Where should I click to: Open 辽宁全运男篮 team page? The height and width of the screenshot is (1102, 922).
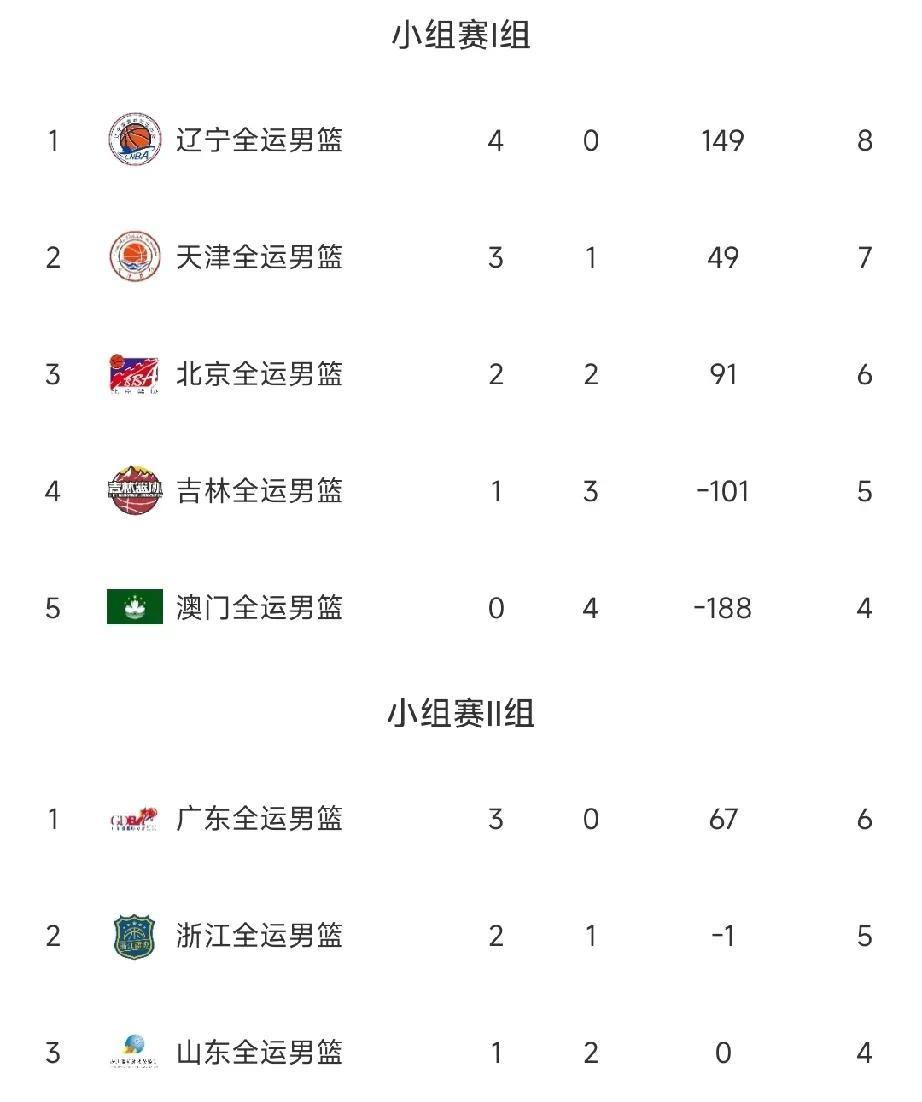coord(260,140)
